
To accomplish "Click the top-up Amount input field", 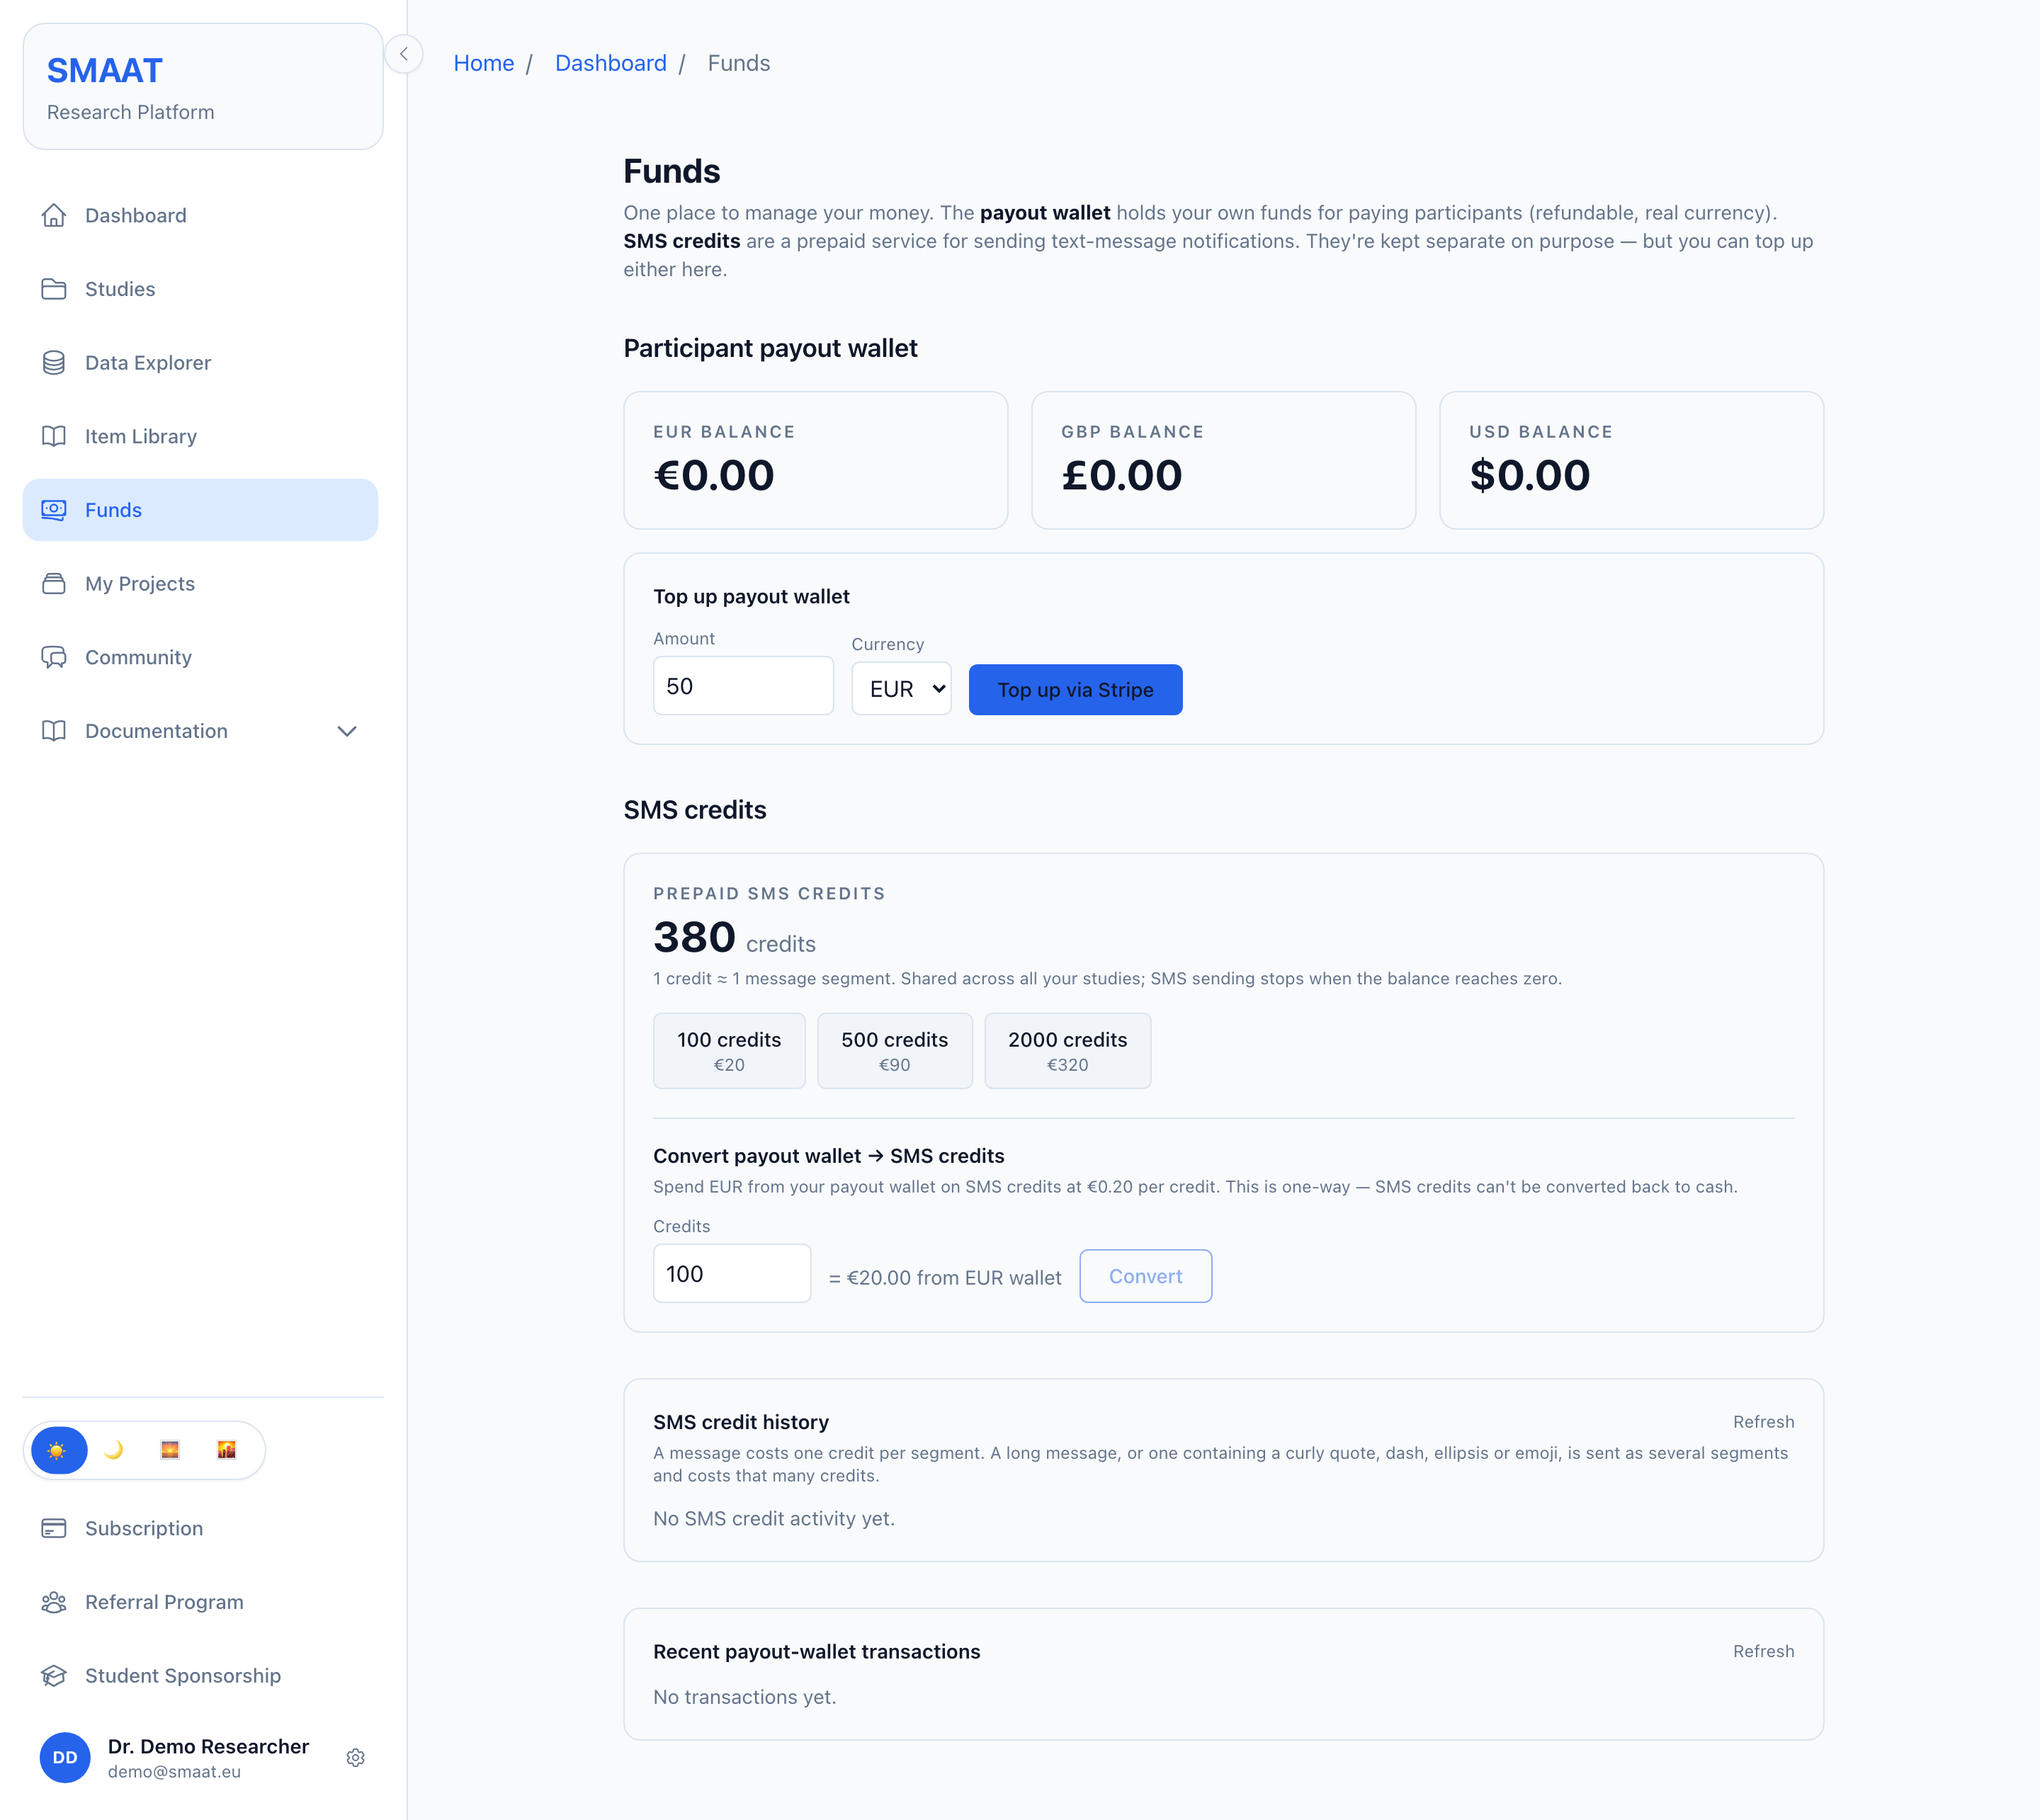I will (743, 686).
